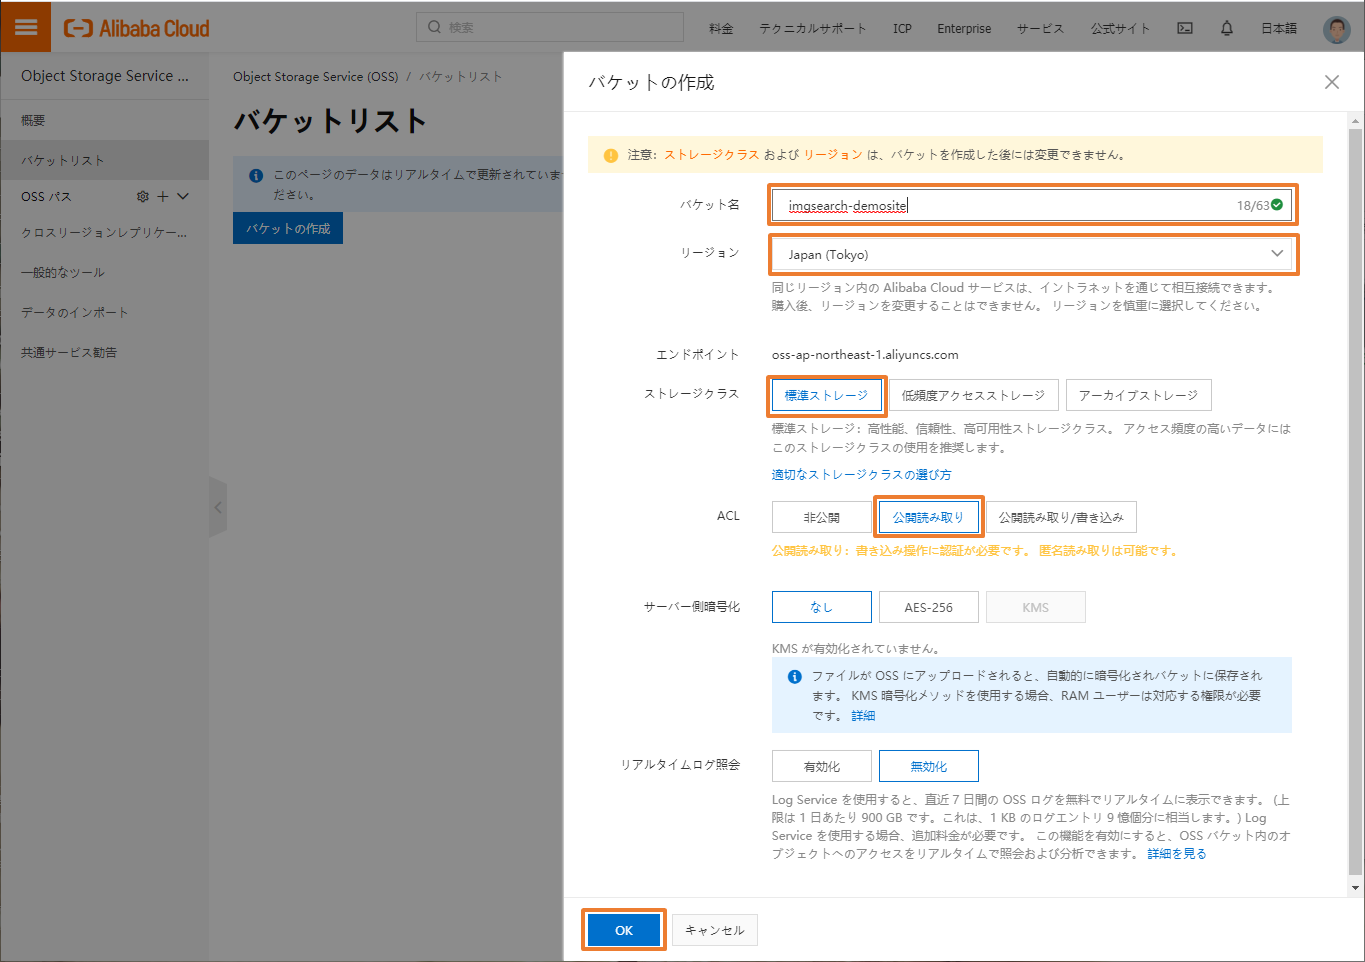
Task: Click endpoint oss-ap-northeast-1.aliyuncs.com text
Action: (x=865, y=355)
